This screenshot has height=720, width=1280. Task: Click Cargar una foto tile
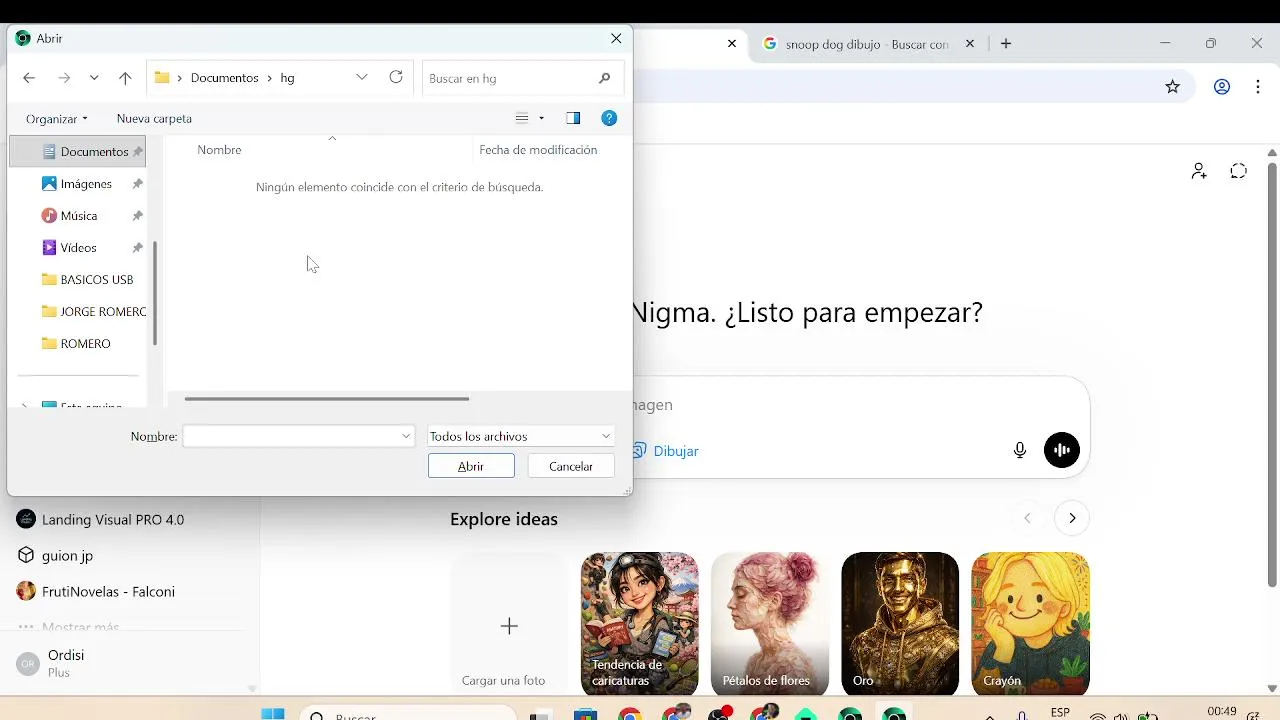pyautogui.click(x=509, y=624)
